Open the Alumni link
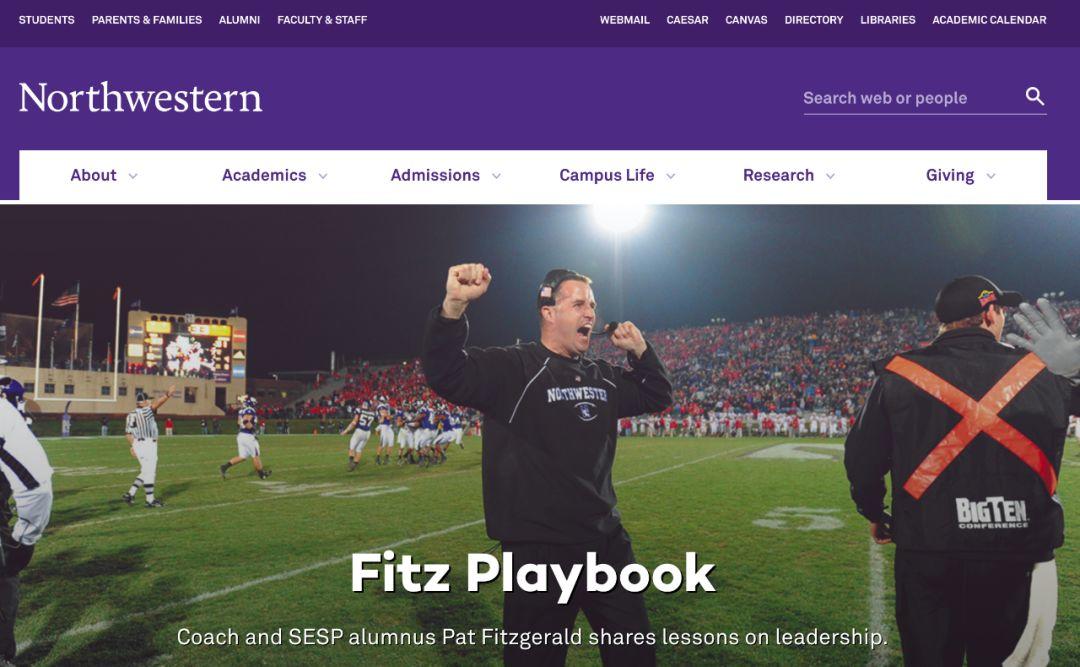1080x667 pixels. pos(239,20)
